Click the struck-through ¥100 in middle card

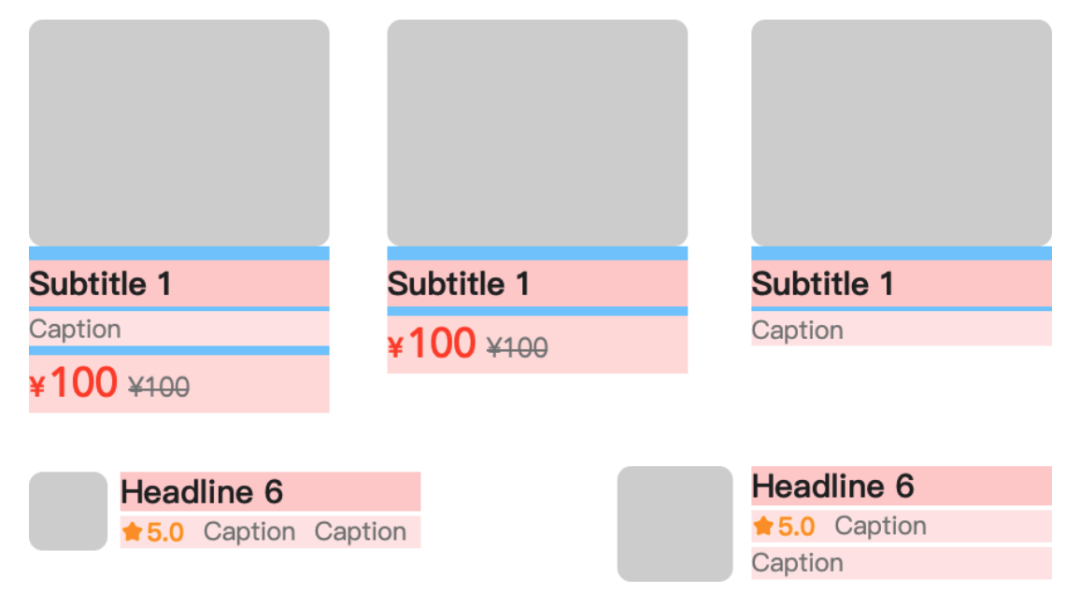[x=517, y=347]
